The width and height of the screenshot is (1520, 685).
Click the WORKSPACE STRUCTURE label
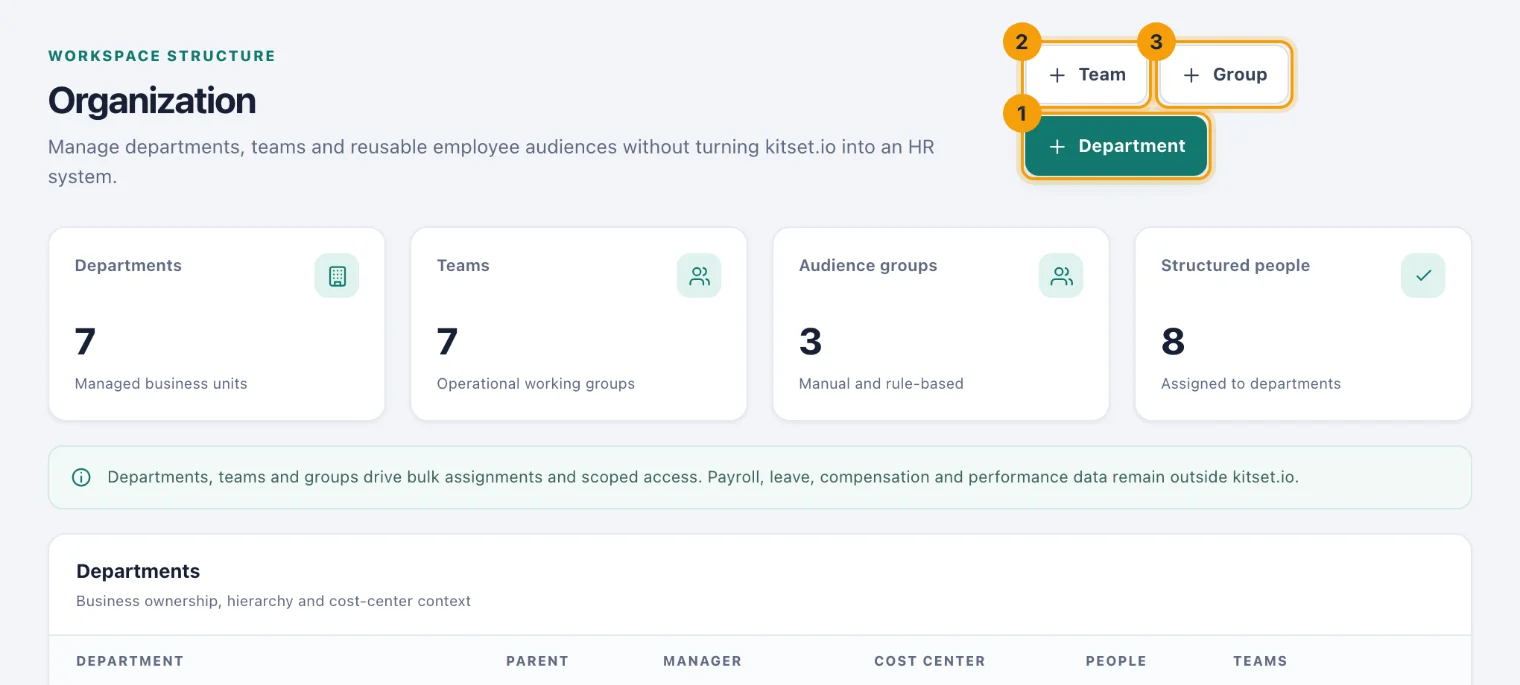(x=162, y=56)
